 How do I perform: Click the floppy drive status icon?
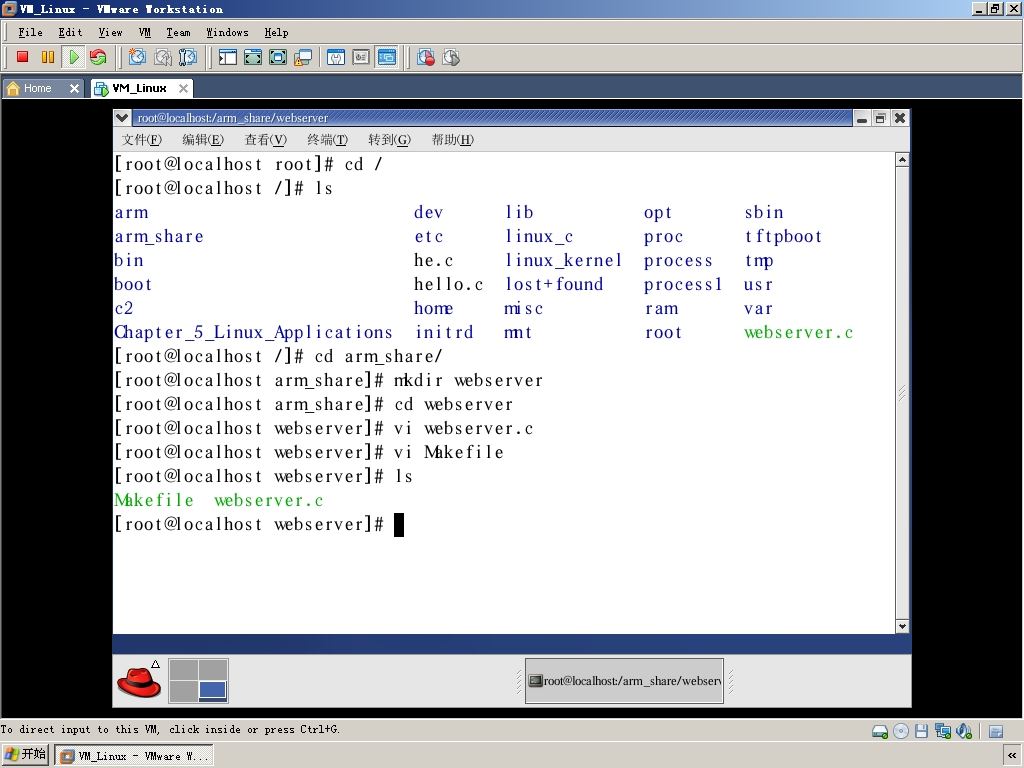click(921, 731)
